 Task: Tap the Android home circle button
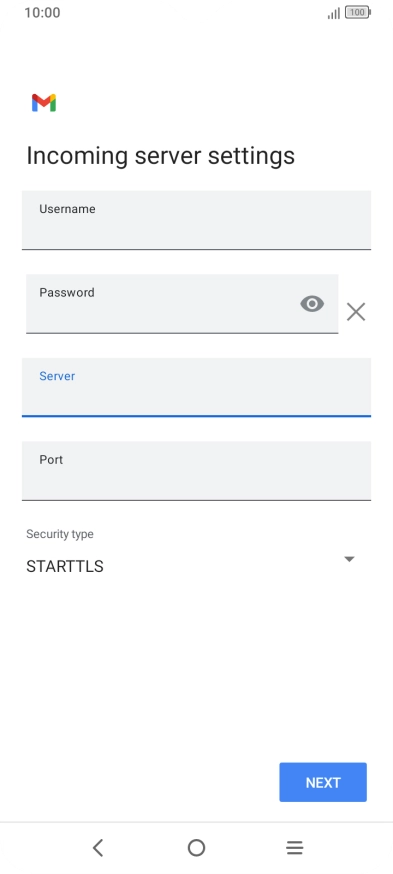[196, 848]
